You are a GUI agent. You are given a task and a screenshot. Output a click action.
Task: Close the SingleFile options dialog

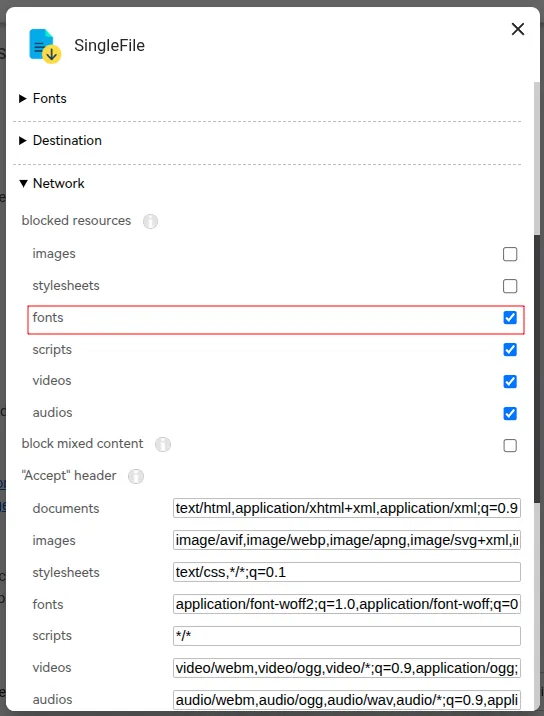(518, 29)
